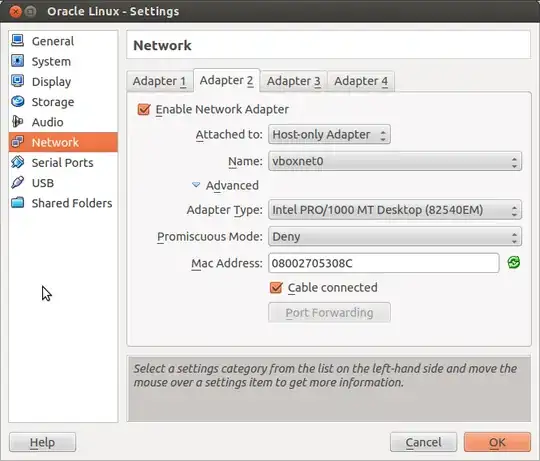The height and width of the screenshot is (461, 540).
Task: Click the Storage disk icon
Action: [18, 102]
